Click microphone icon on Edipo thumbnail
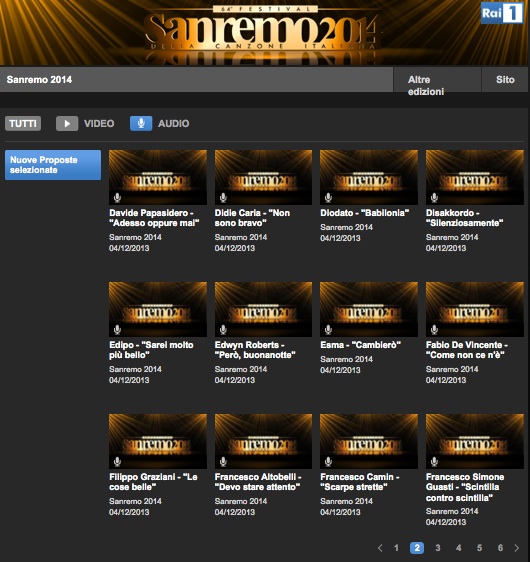This screenshot has height=562, width=530. point(117,329)
